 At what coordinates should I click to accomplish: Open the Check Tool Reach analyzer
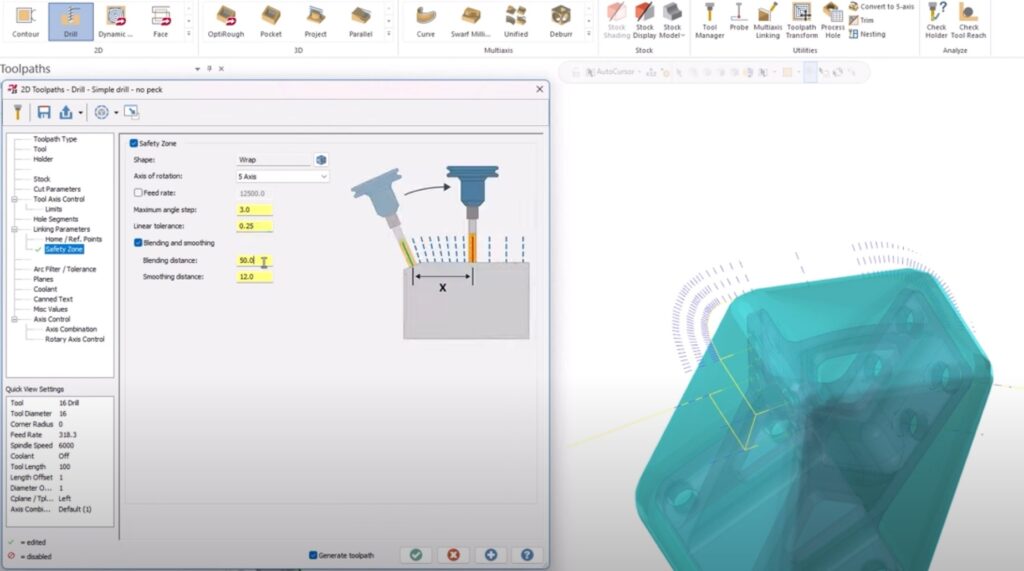pos(968,21)
